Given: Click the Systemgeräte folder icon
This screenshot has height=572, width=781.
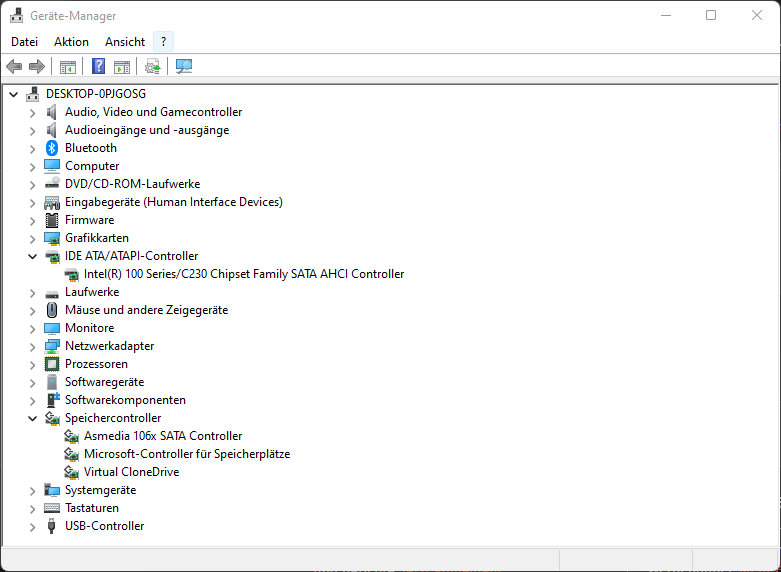Looking at the screenshot, I should tap(52, 490).
